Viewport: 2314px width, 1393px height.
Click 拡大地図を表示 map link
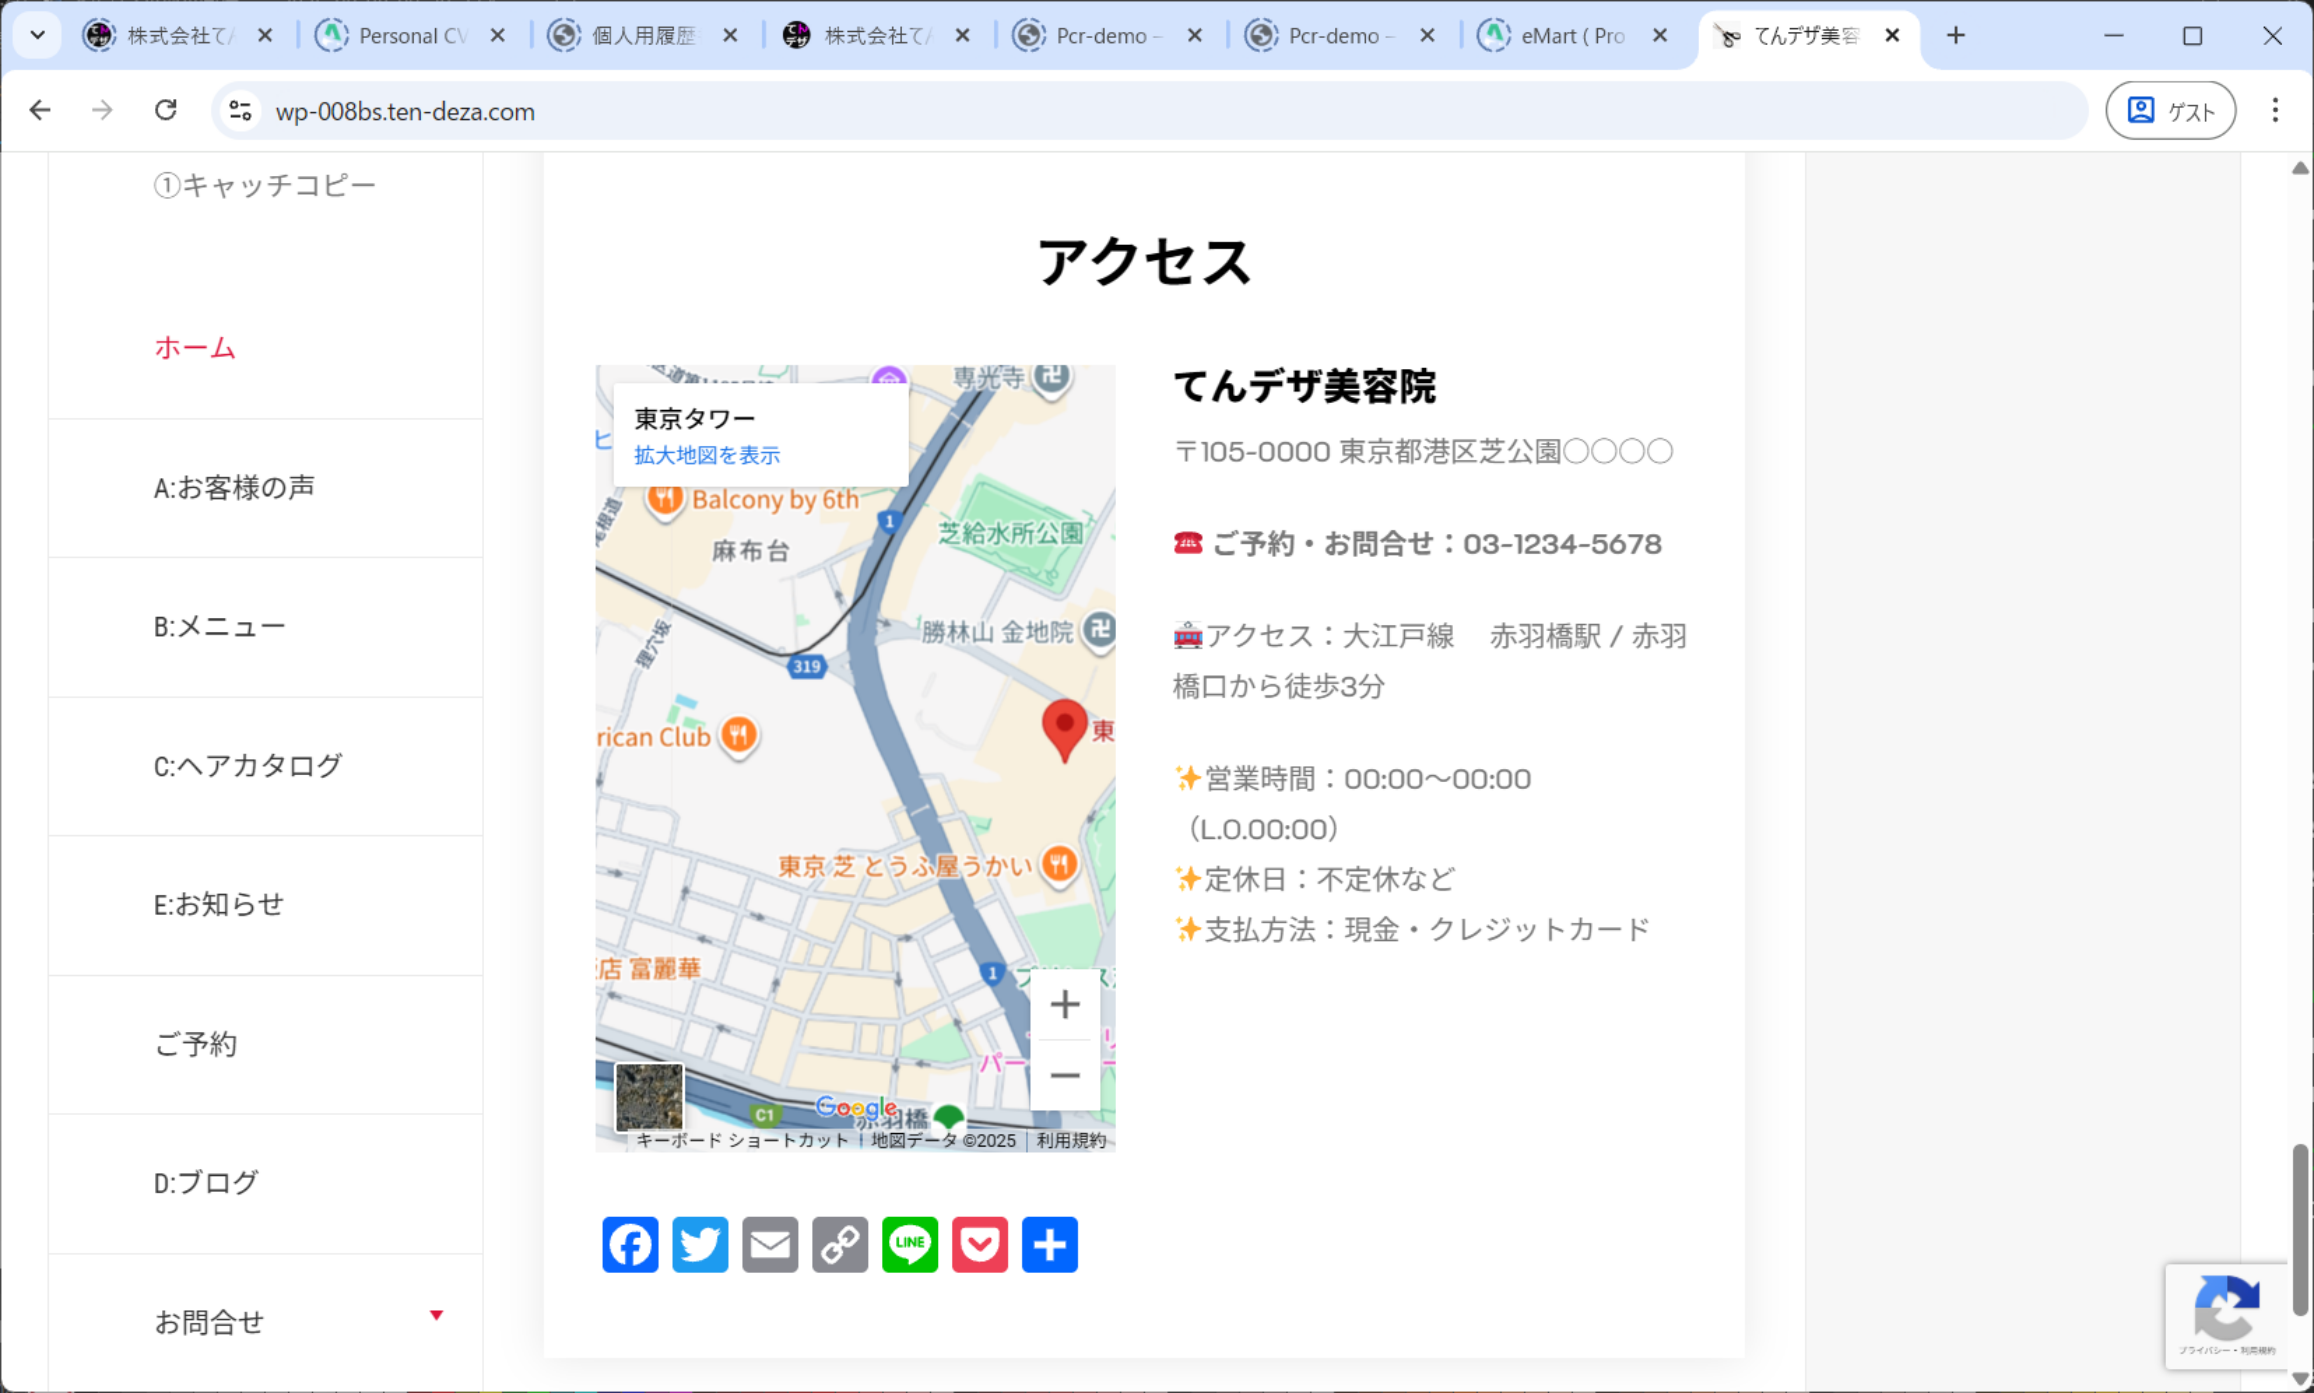[706, 456]
